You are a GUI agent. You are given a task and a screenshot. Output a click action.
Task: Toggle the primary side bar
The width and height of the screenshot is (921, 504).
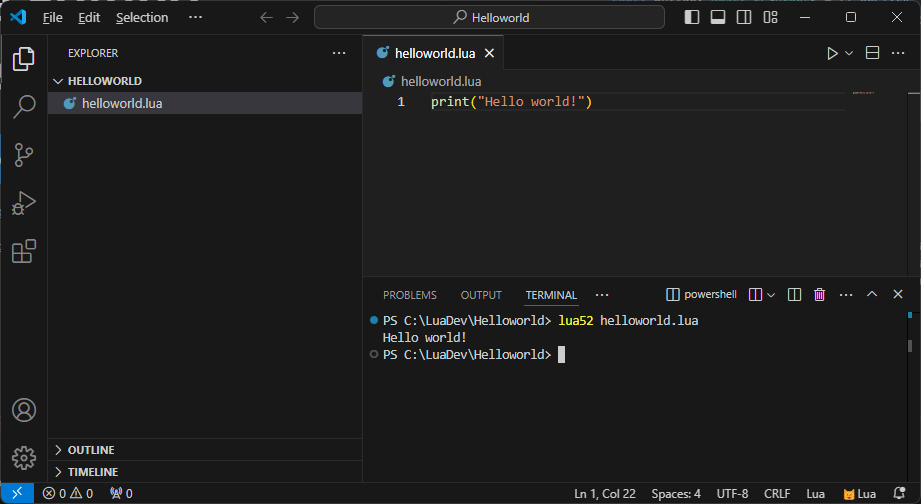pyautogui.click(x=692, y=18)
